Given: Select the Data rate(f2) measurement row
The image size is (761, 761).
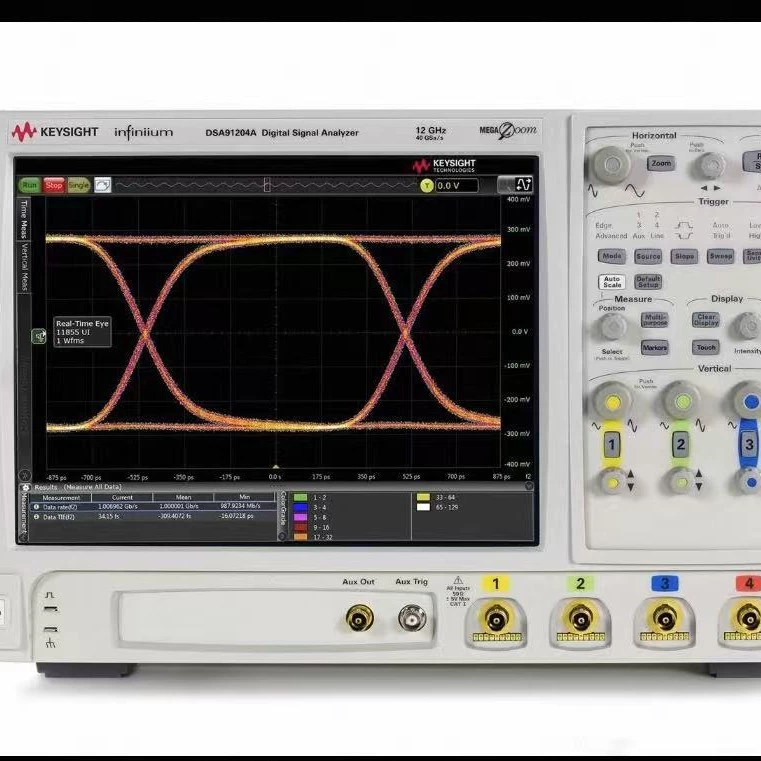Looking at the screenshot, I should [x=152, y=507].
